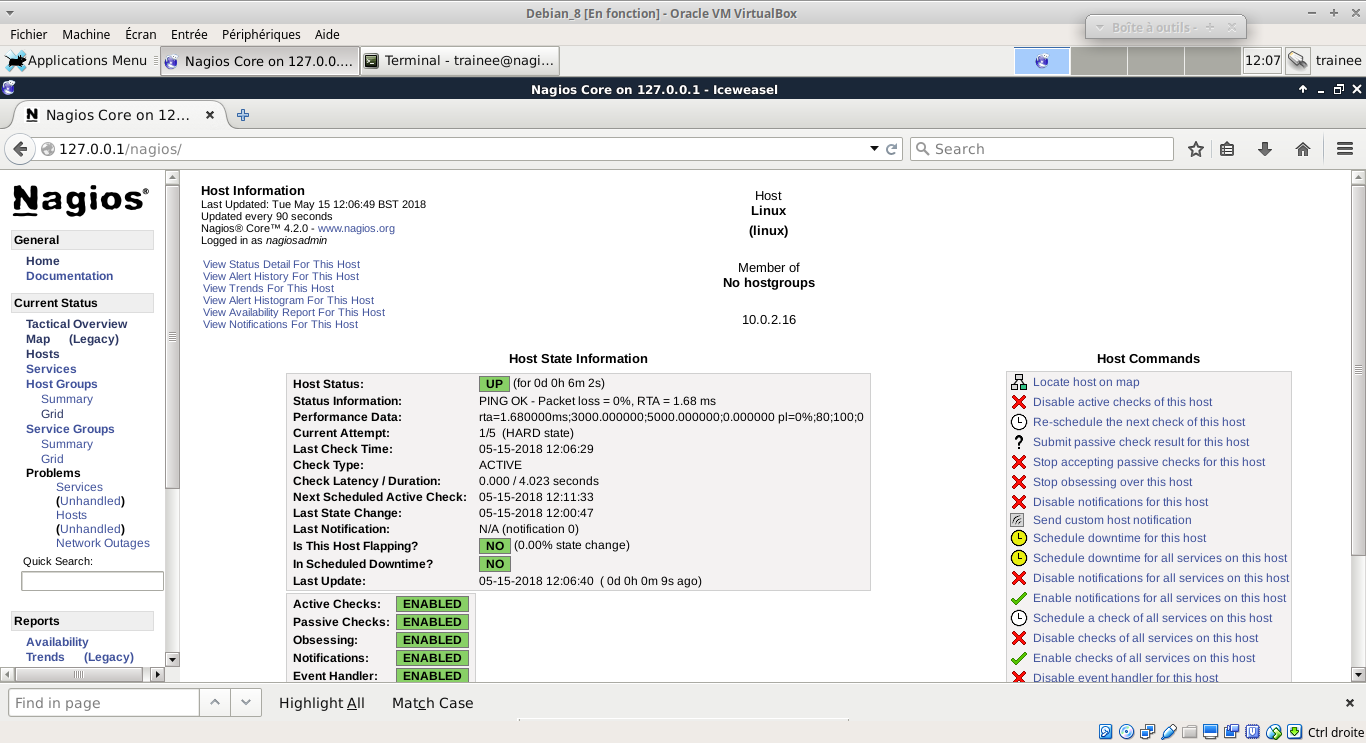Open Network Outages in the sidebar

(x=103, y=543)
